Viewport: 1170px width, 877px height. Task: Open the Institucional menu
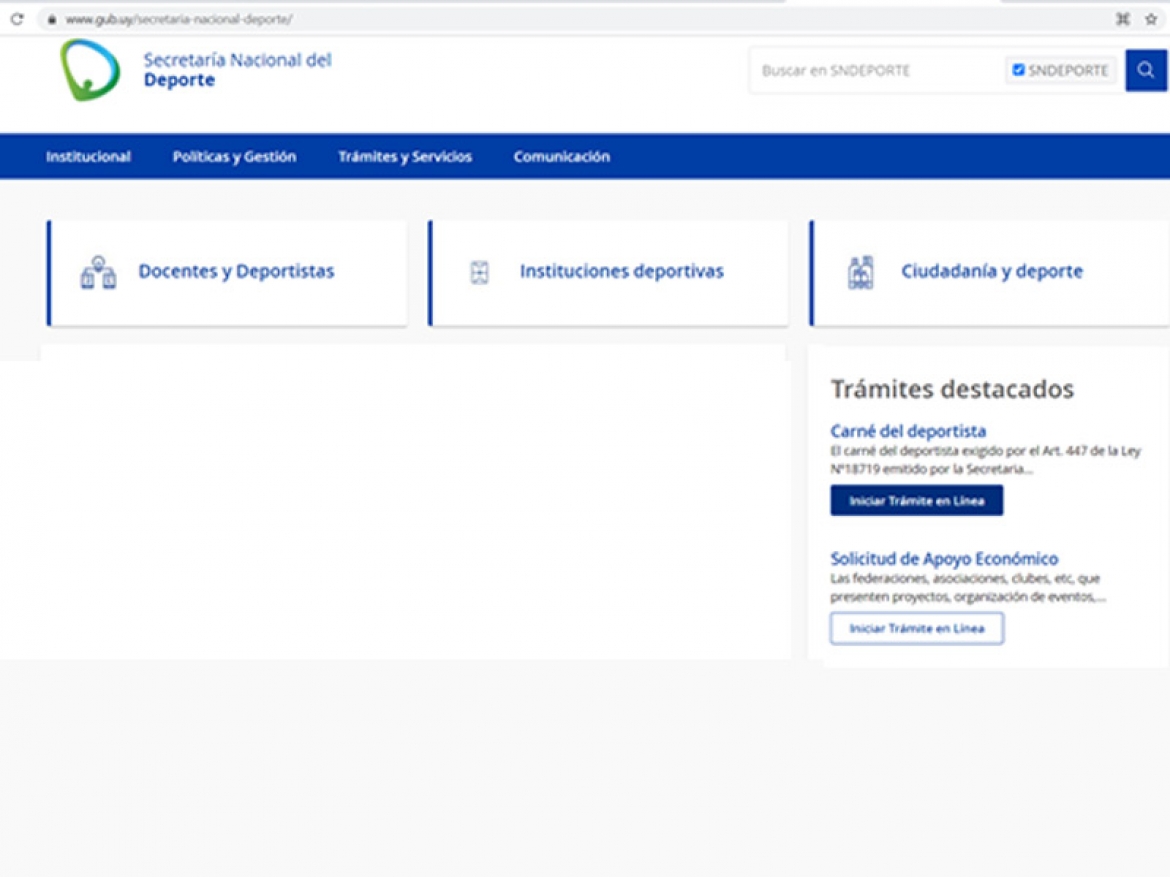click(x=88, y=157)
